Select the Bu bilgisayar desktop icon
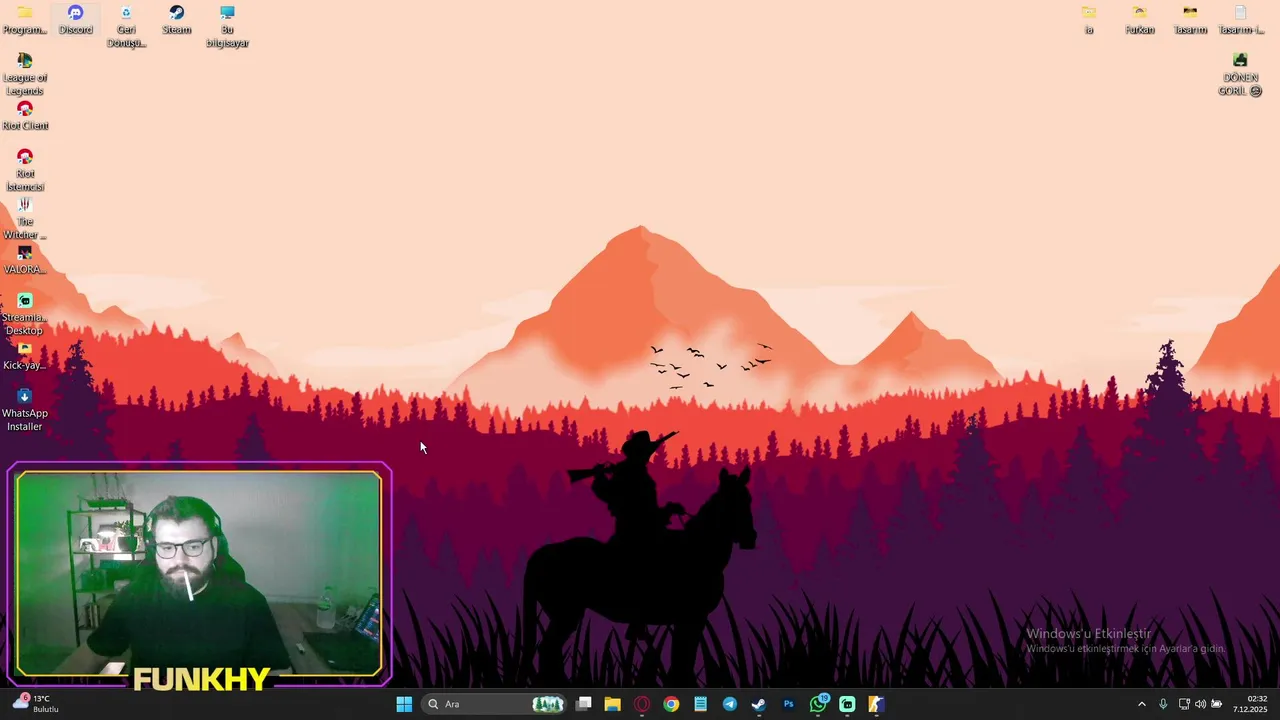Screen dimensions: 1280x720 pos(227,26)
